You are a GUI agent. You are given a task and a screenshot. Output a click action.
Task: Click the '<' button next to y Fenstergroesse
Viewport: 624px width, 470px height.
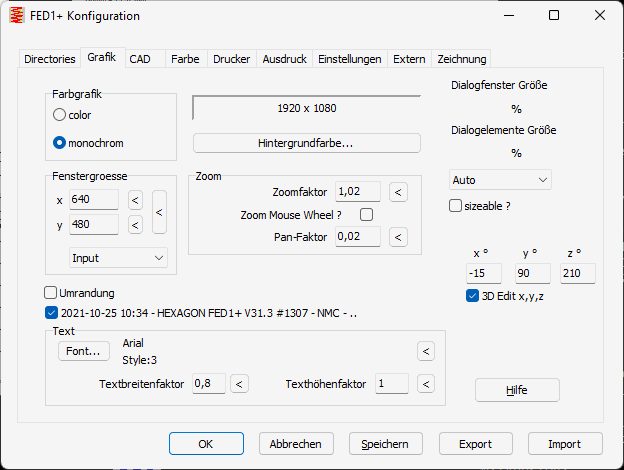pos(135,224)
